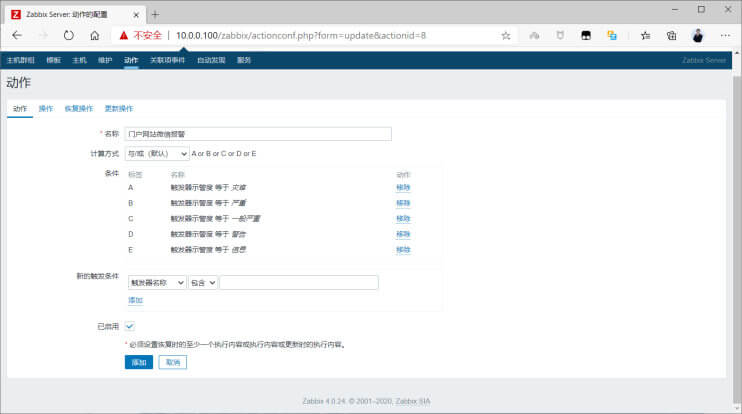This screenshot has width=742, height=414.
Task: Add this page to favorites star
Action: [x=506, y=35]
